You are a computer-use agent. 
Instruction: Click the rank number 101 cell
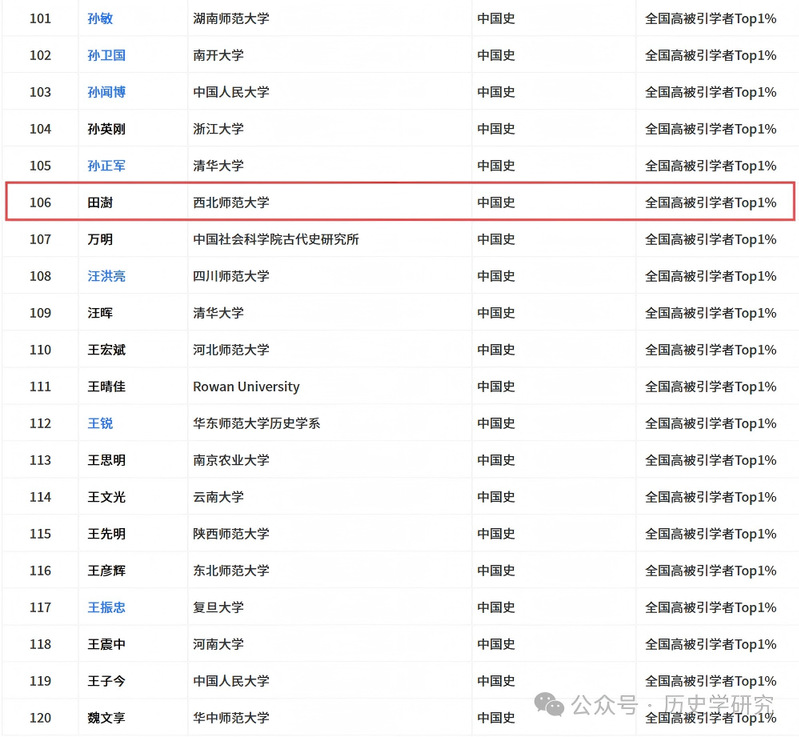point(40,18)
